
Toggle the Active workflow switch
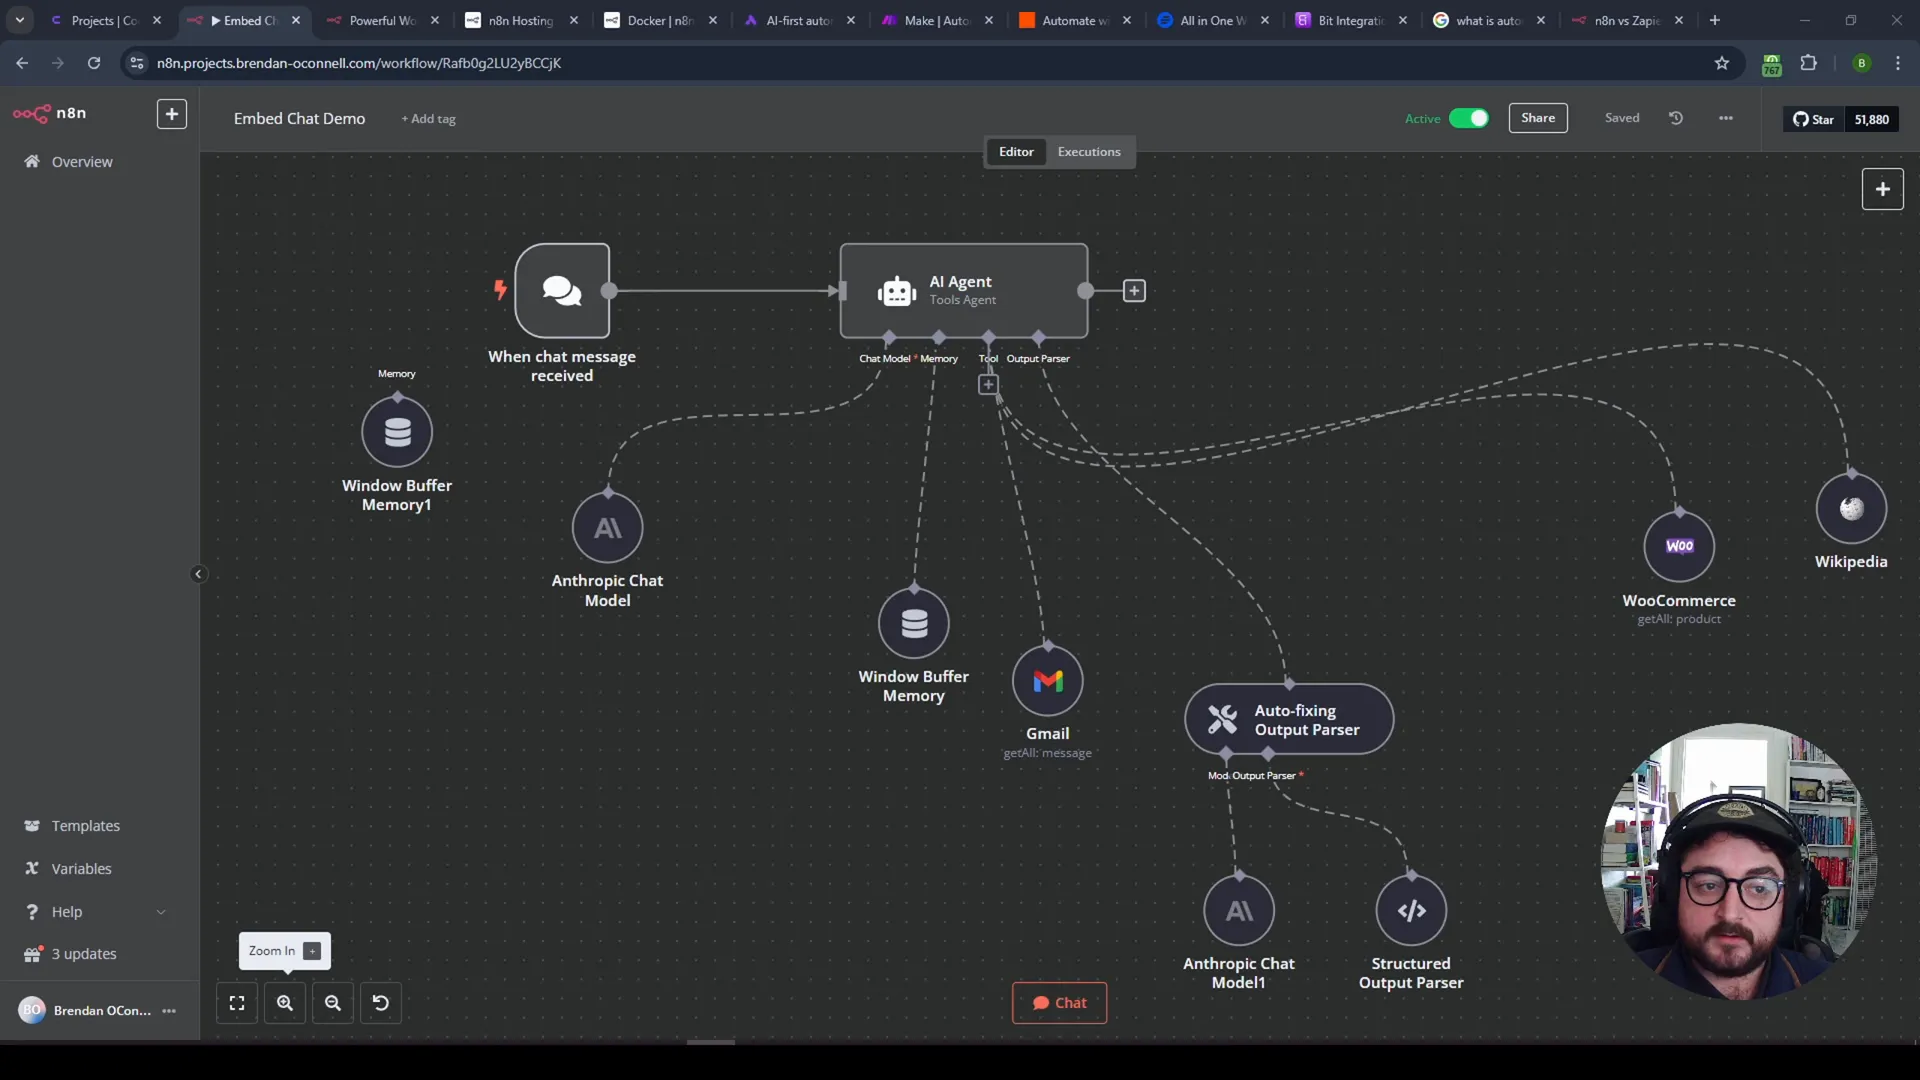click(x=1469, y=117)
